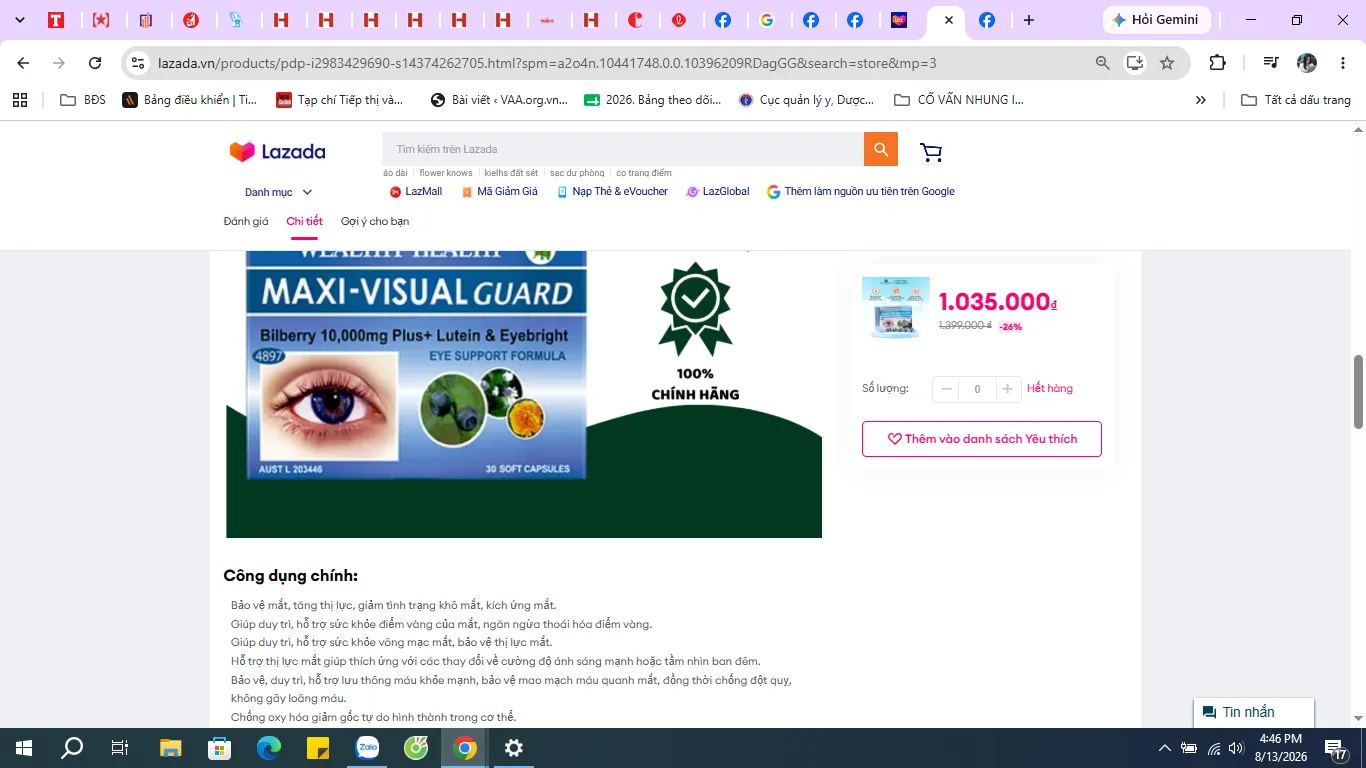
Task: Bookmark this page with the star icon
Action: (x=1167, y=63)
